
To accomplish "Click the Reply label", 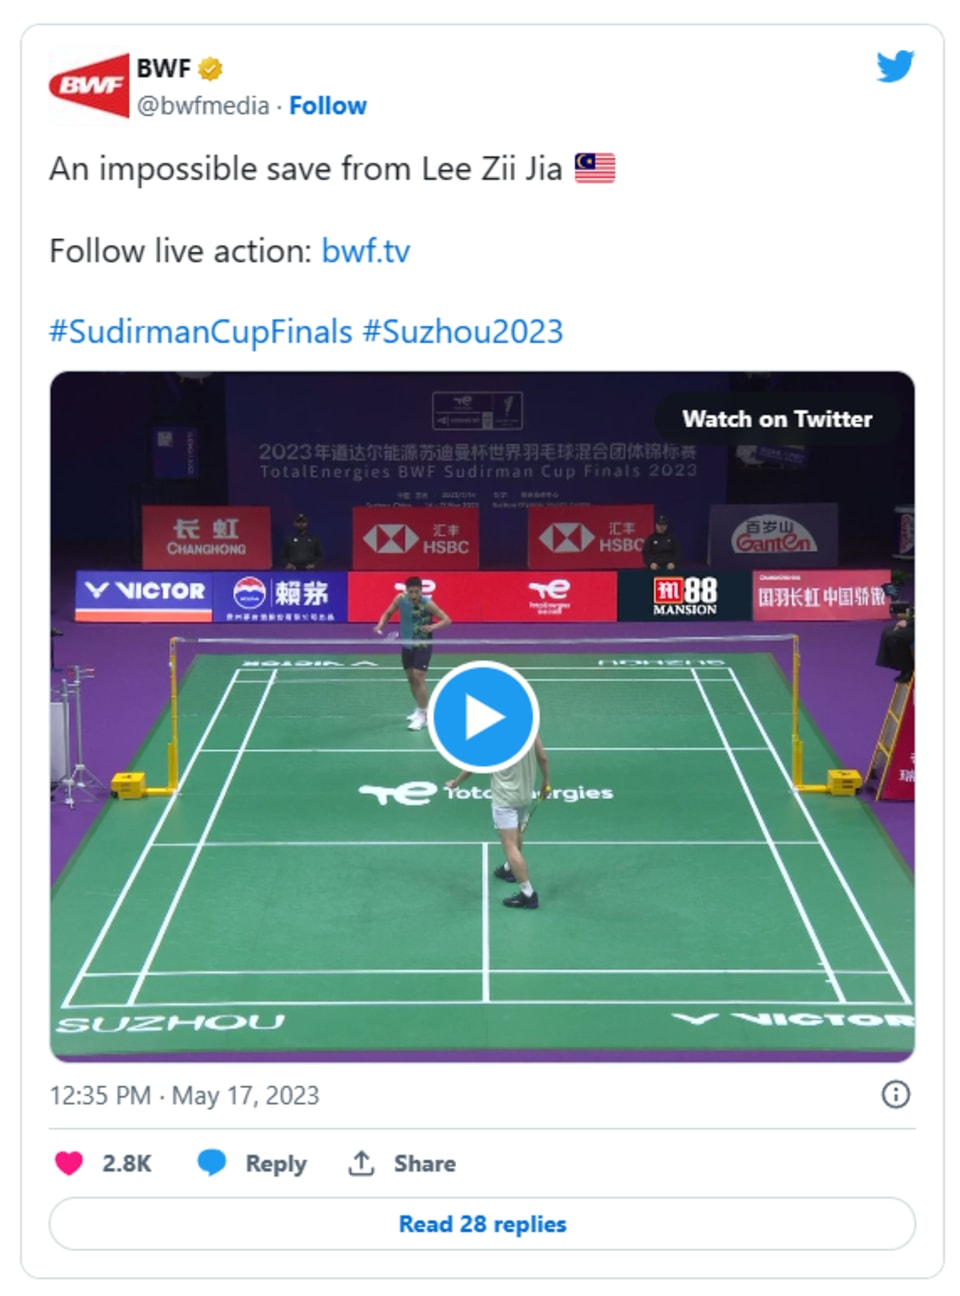I will (x=276, y=1163).
